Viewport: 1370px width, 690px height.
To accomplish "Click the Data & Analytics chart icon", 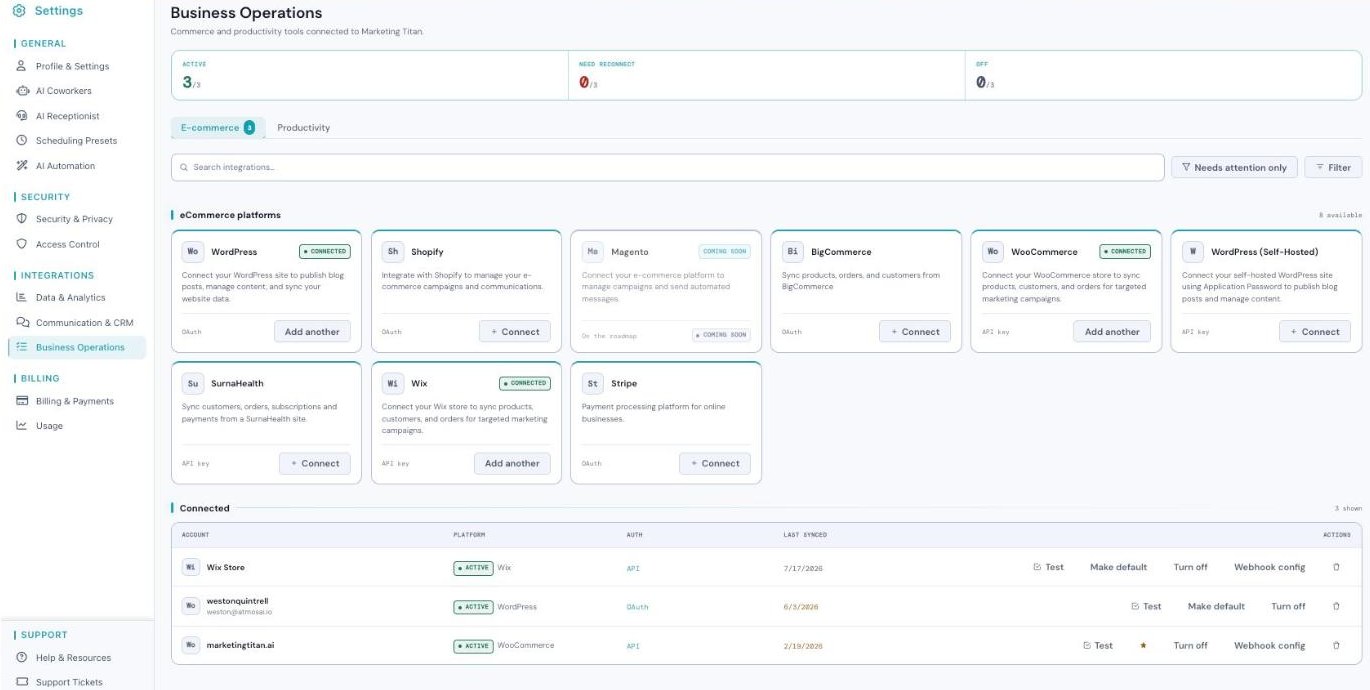I will 22,297.
